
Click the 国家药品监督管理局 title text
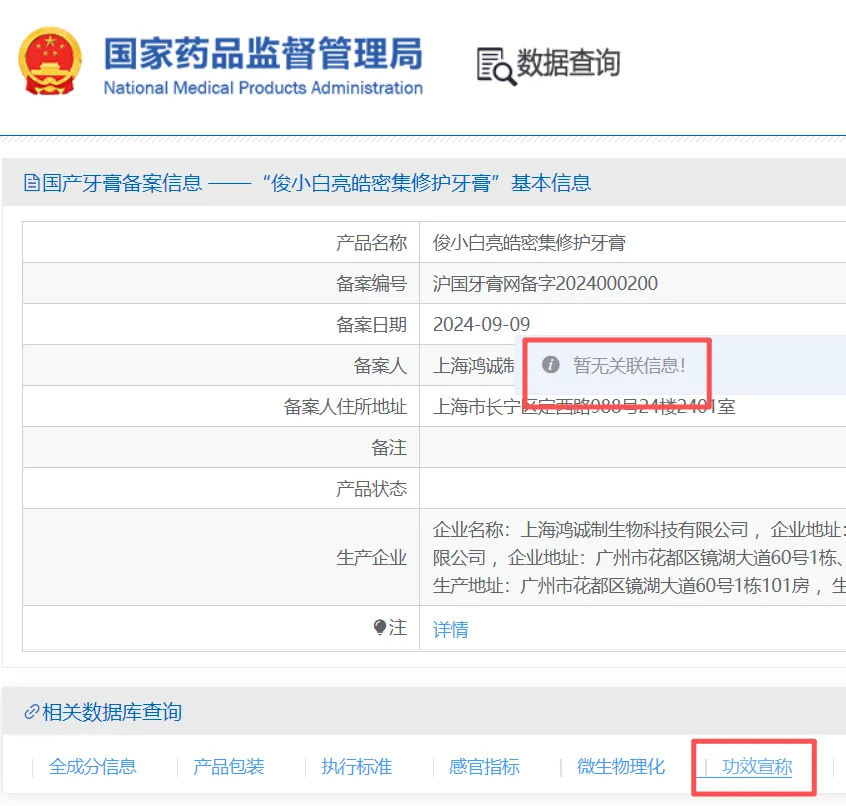click(x=263, y=53)
